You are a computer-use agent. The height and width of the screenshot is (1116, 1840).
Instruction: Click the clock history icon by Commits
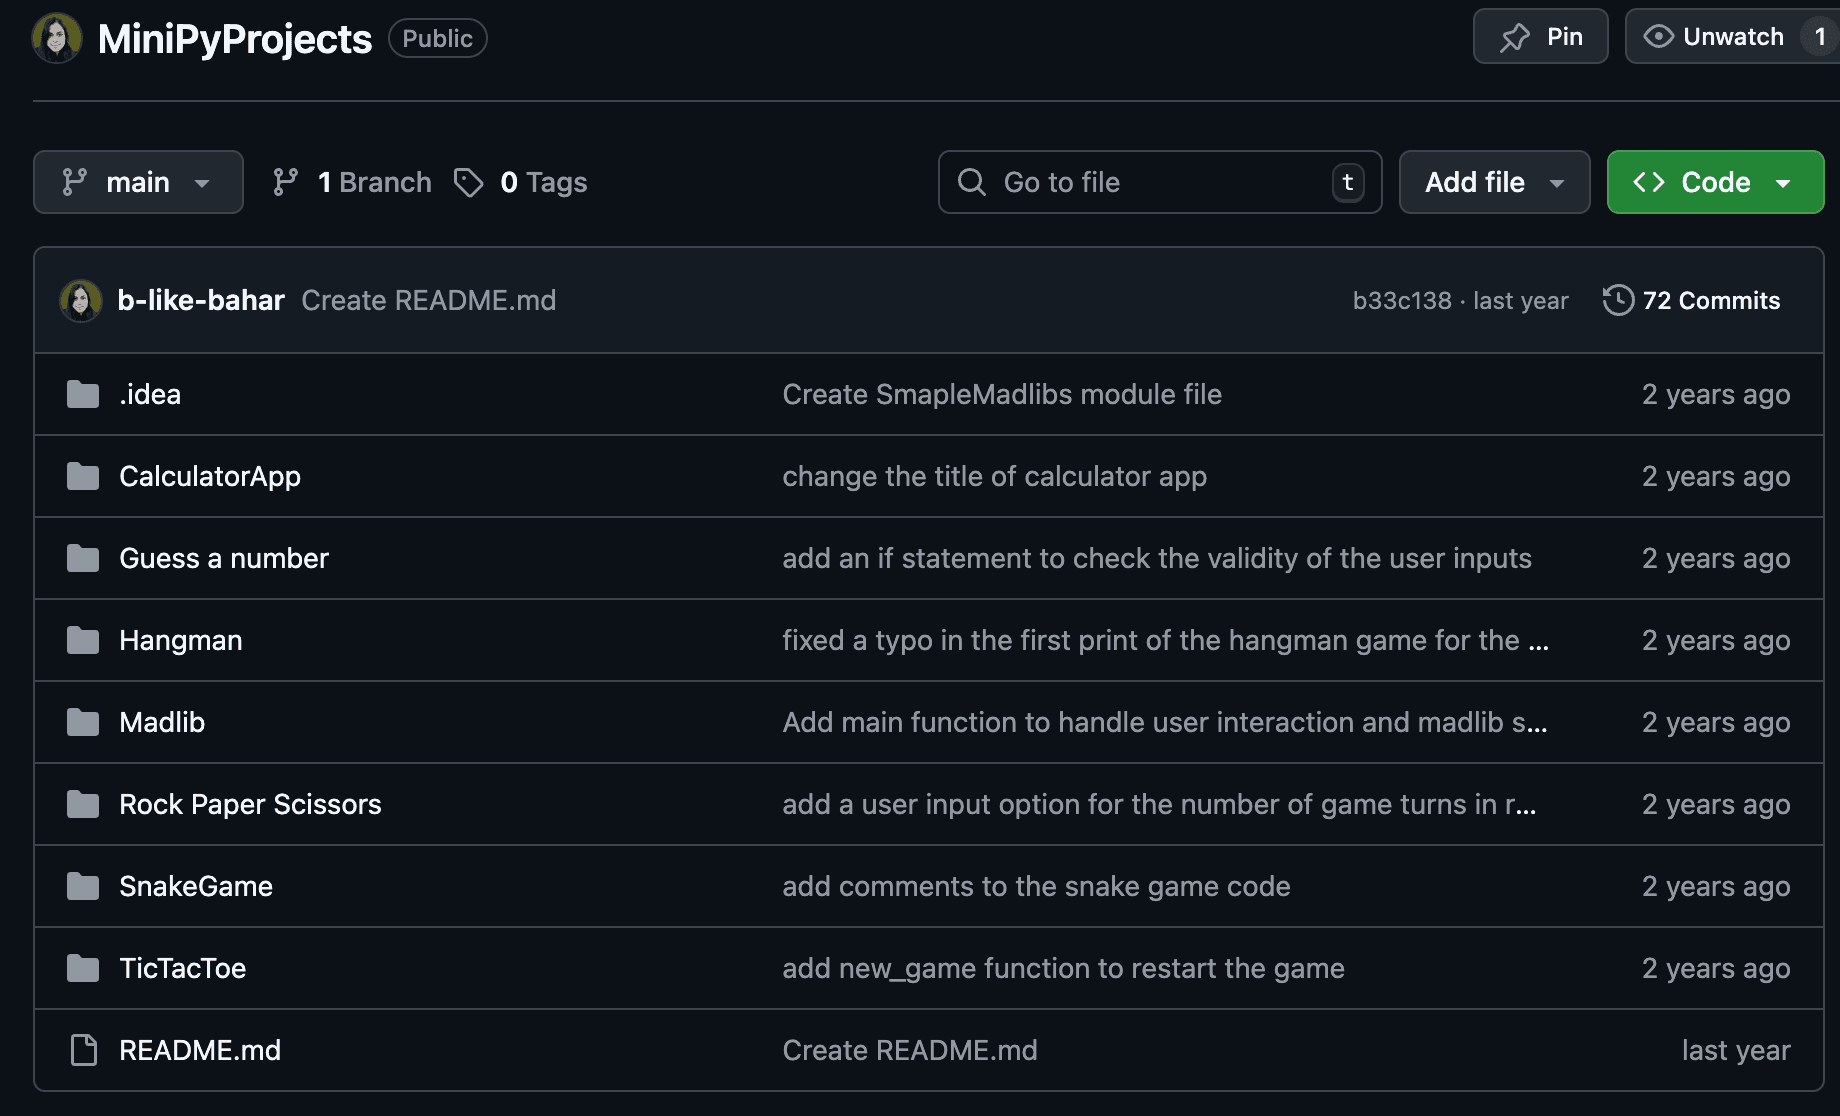(1618, 300)
